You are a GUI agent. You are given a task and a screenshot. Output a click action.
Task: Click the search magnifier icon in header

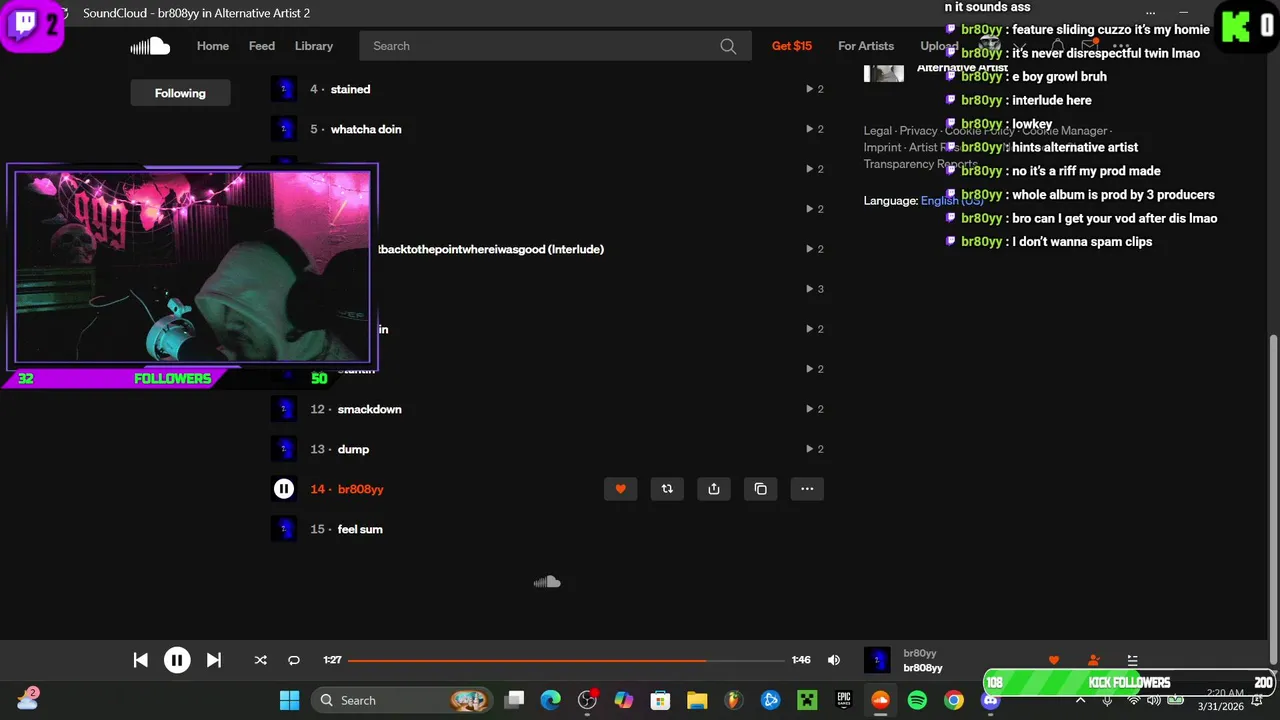tap(728, 46)
